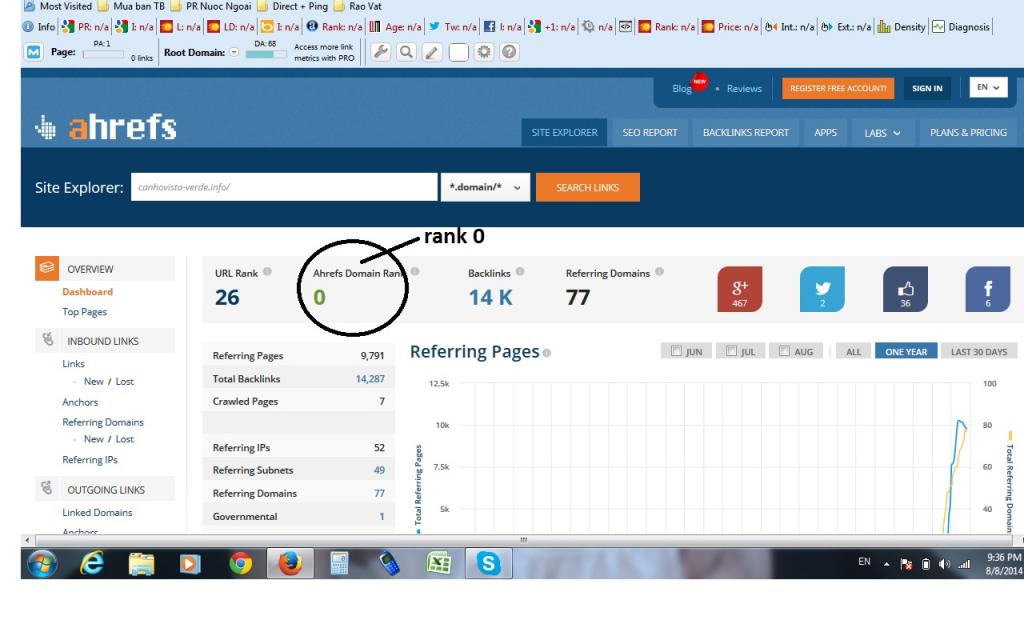Viewport: 1024px width, 640px height.
Task: Open Linked Domains sidebar link
Action: point(97,513)
